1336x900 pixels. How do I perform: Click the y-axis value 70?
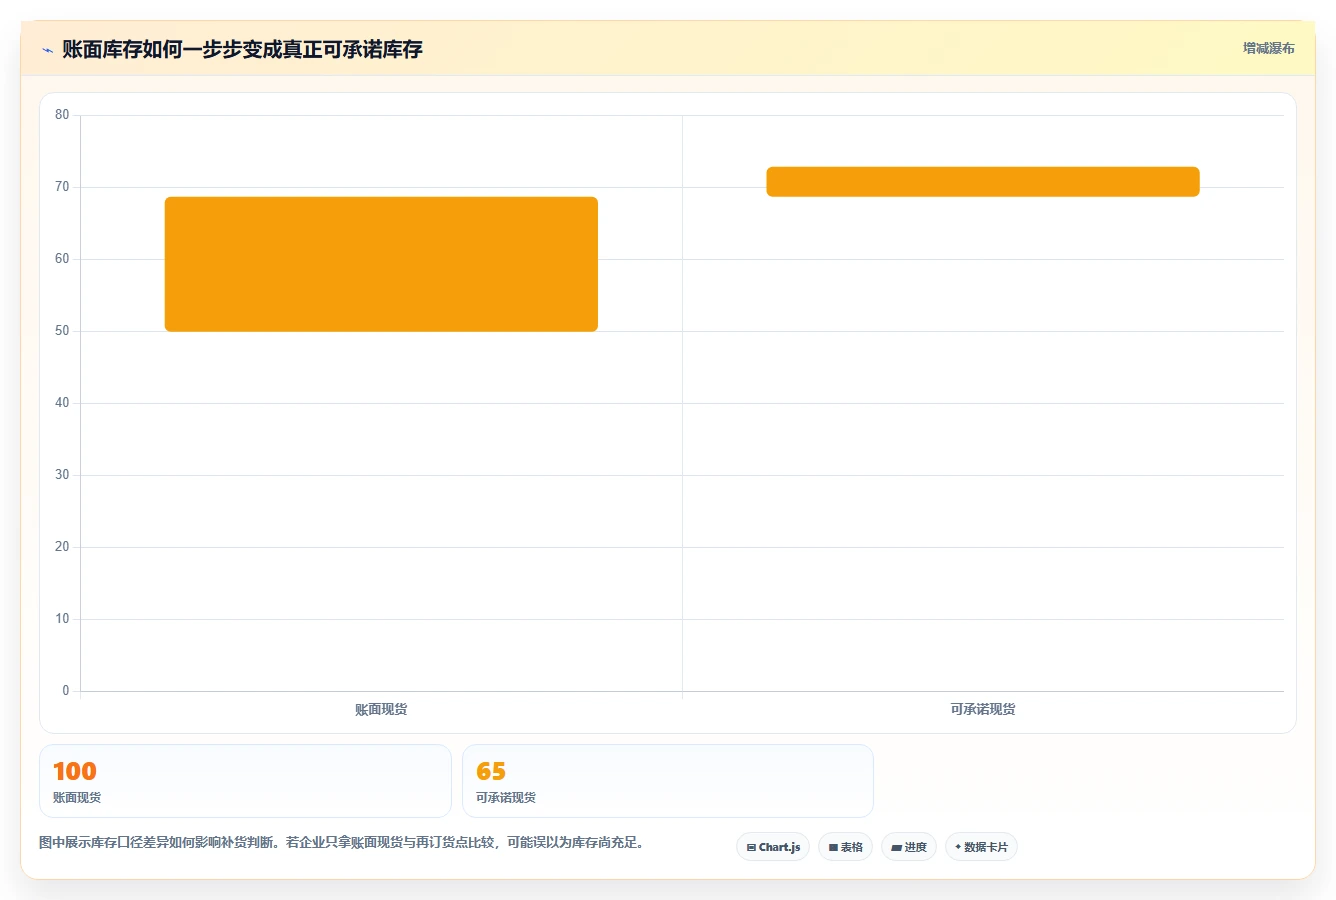click(62, 187)
